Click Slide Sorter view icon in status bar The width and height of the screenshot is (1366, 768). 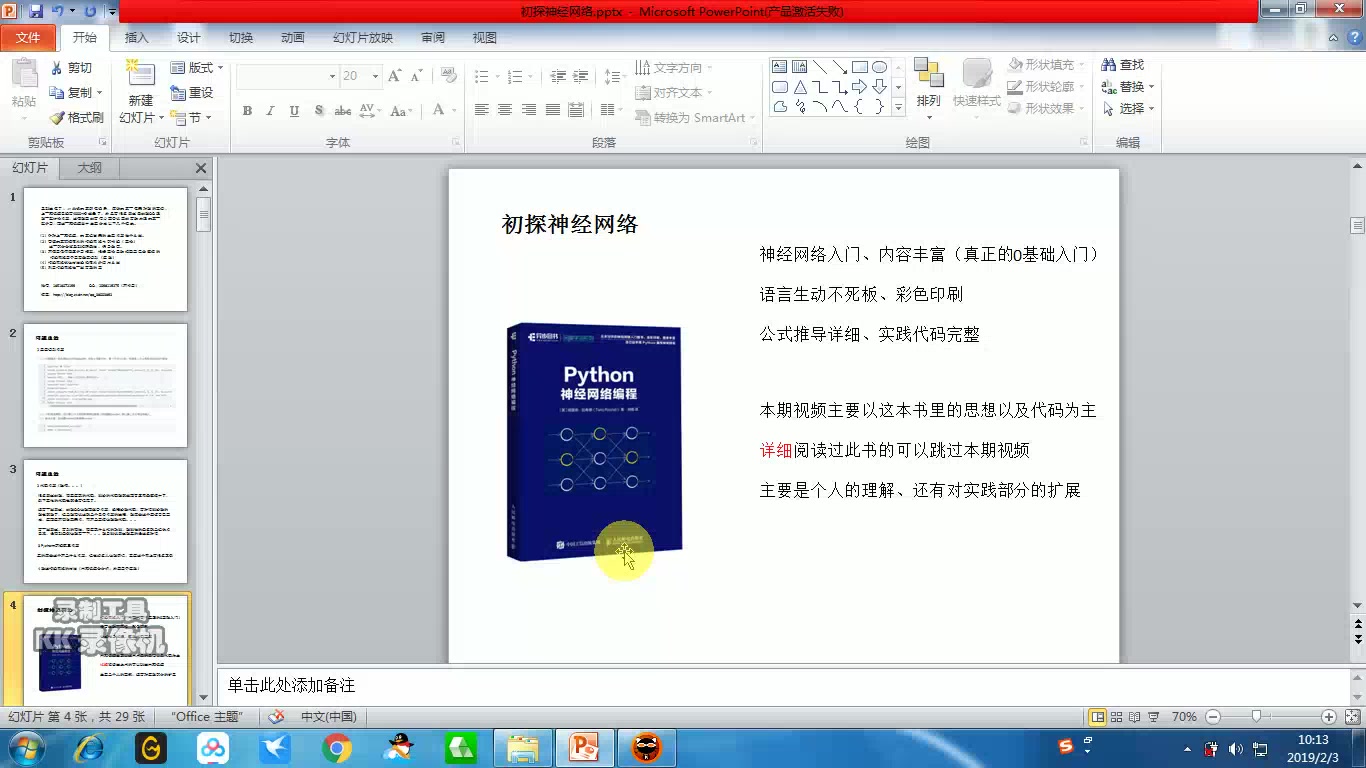[1116, 717]
